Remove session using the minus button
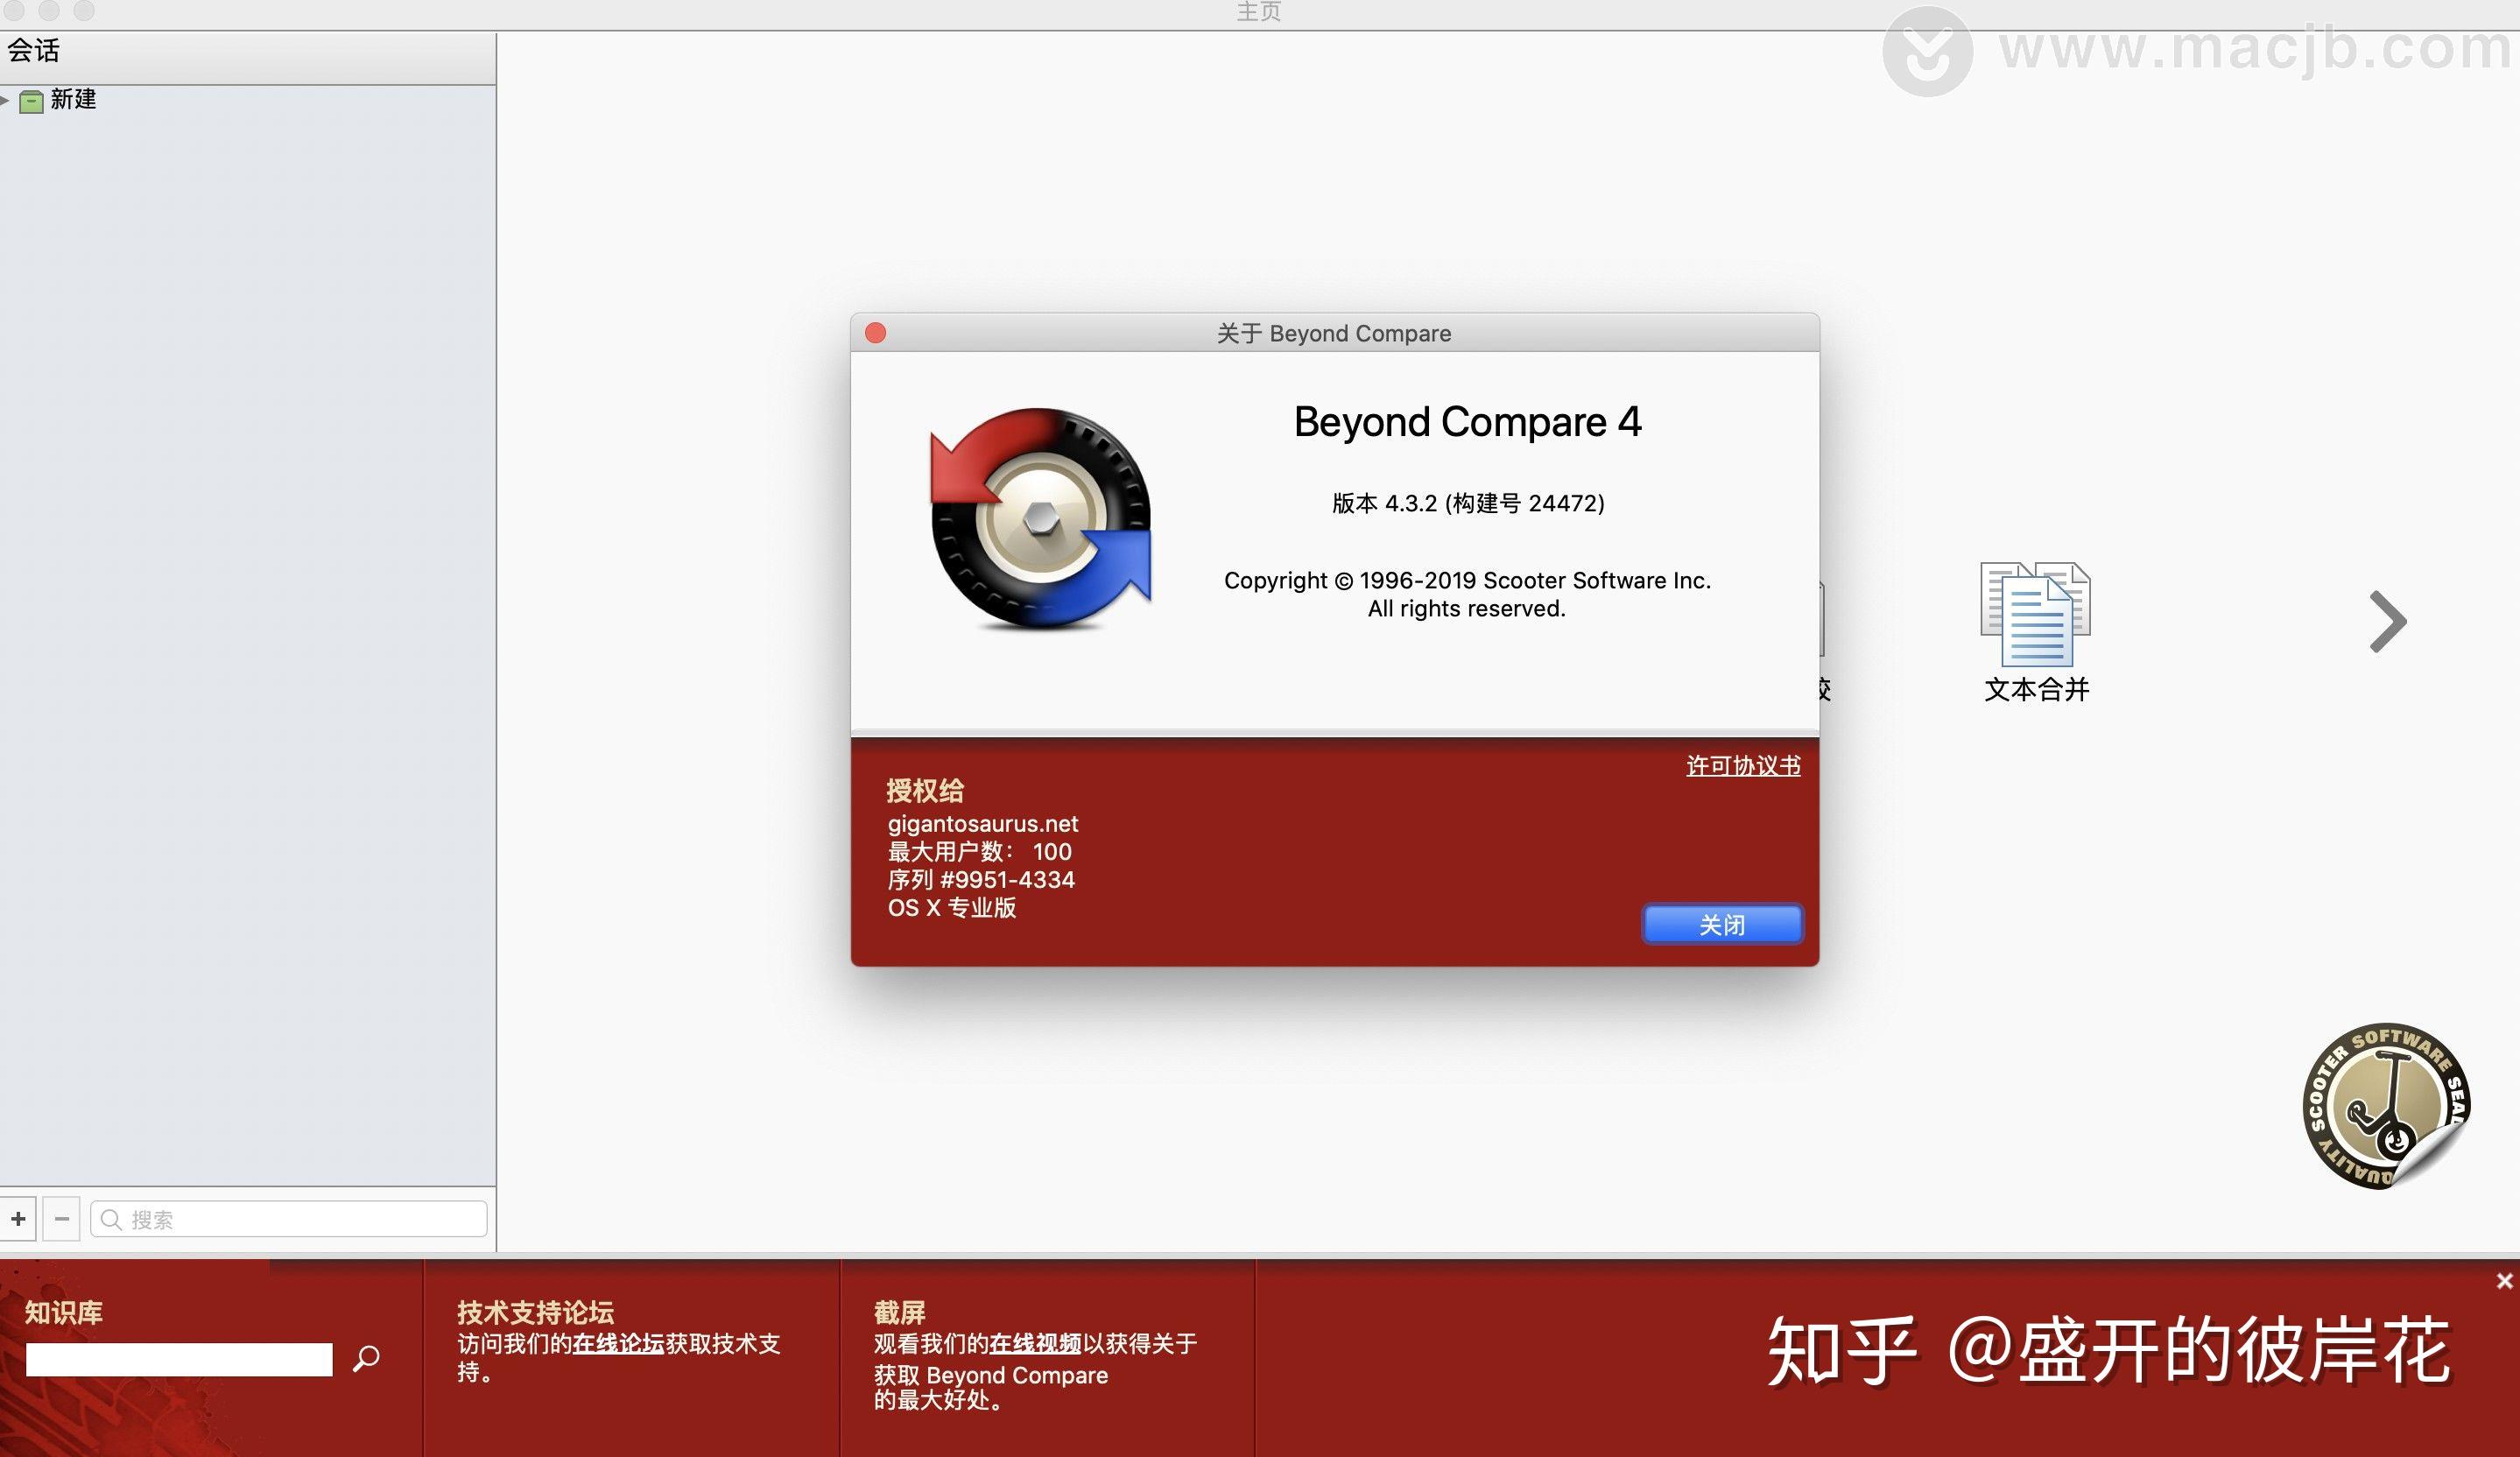This screenshot has height=1457, width=2520. click(61, 1219)
